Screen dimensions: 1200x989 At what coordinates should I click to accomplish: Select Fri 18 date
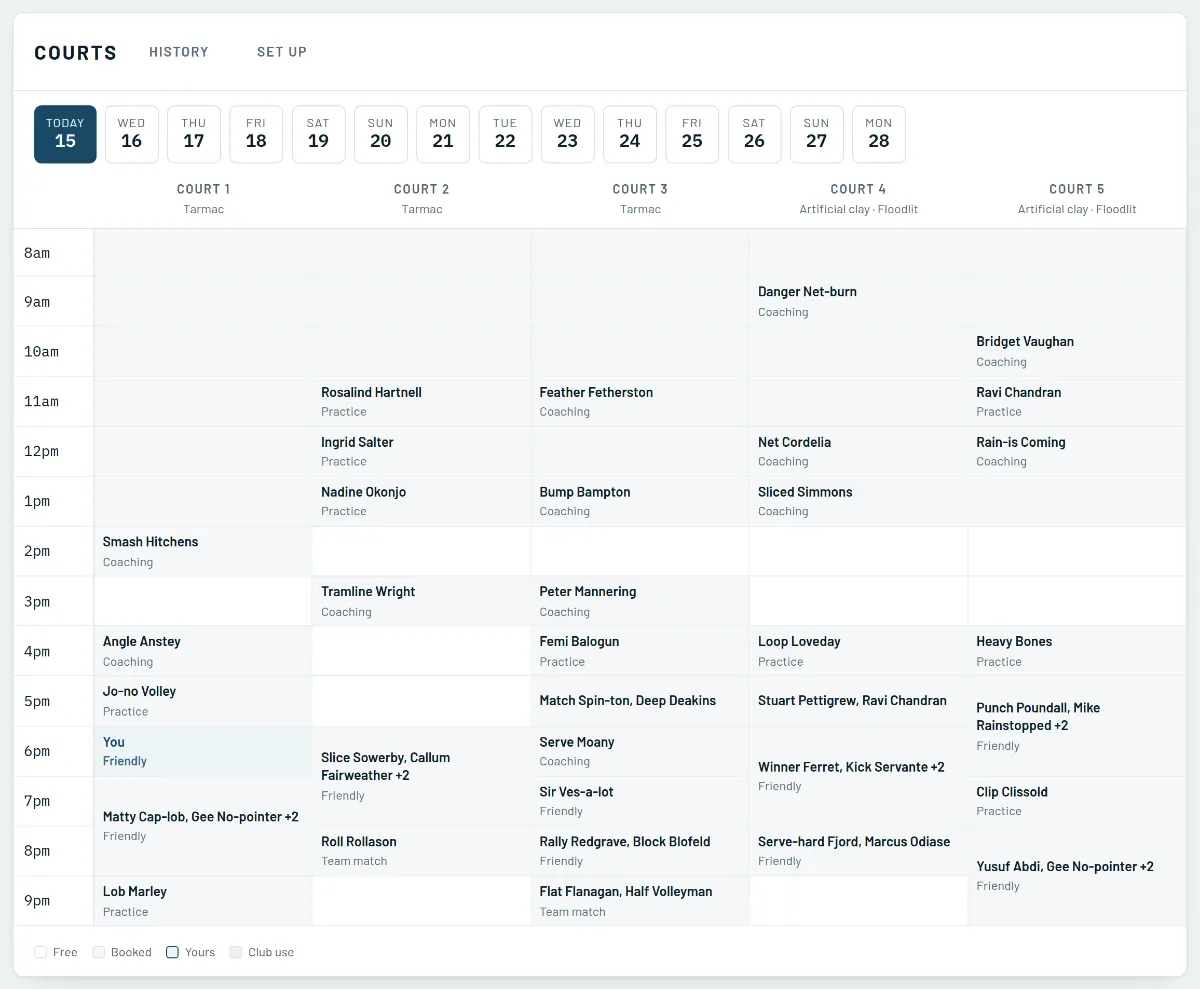tap(256, 134)
